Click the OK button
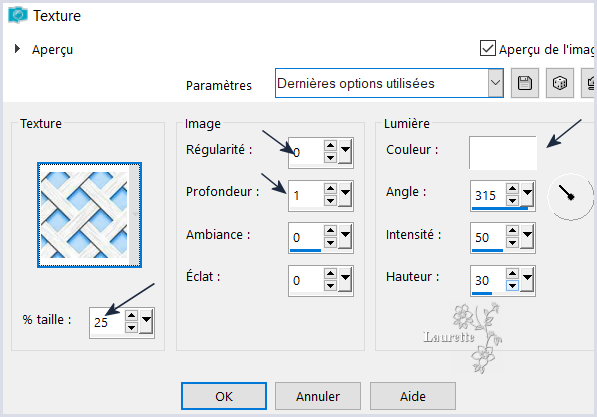The width and height of the screenshot is (597, 417). 224,396
